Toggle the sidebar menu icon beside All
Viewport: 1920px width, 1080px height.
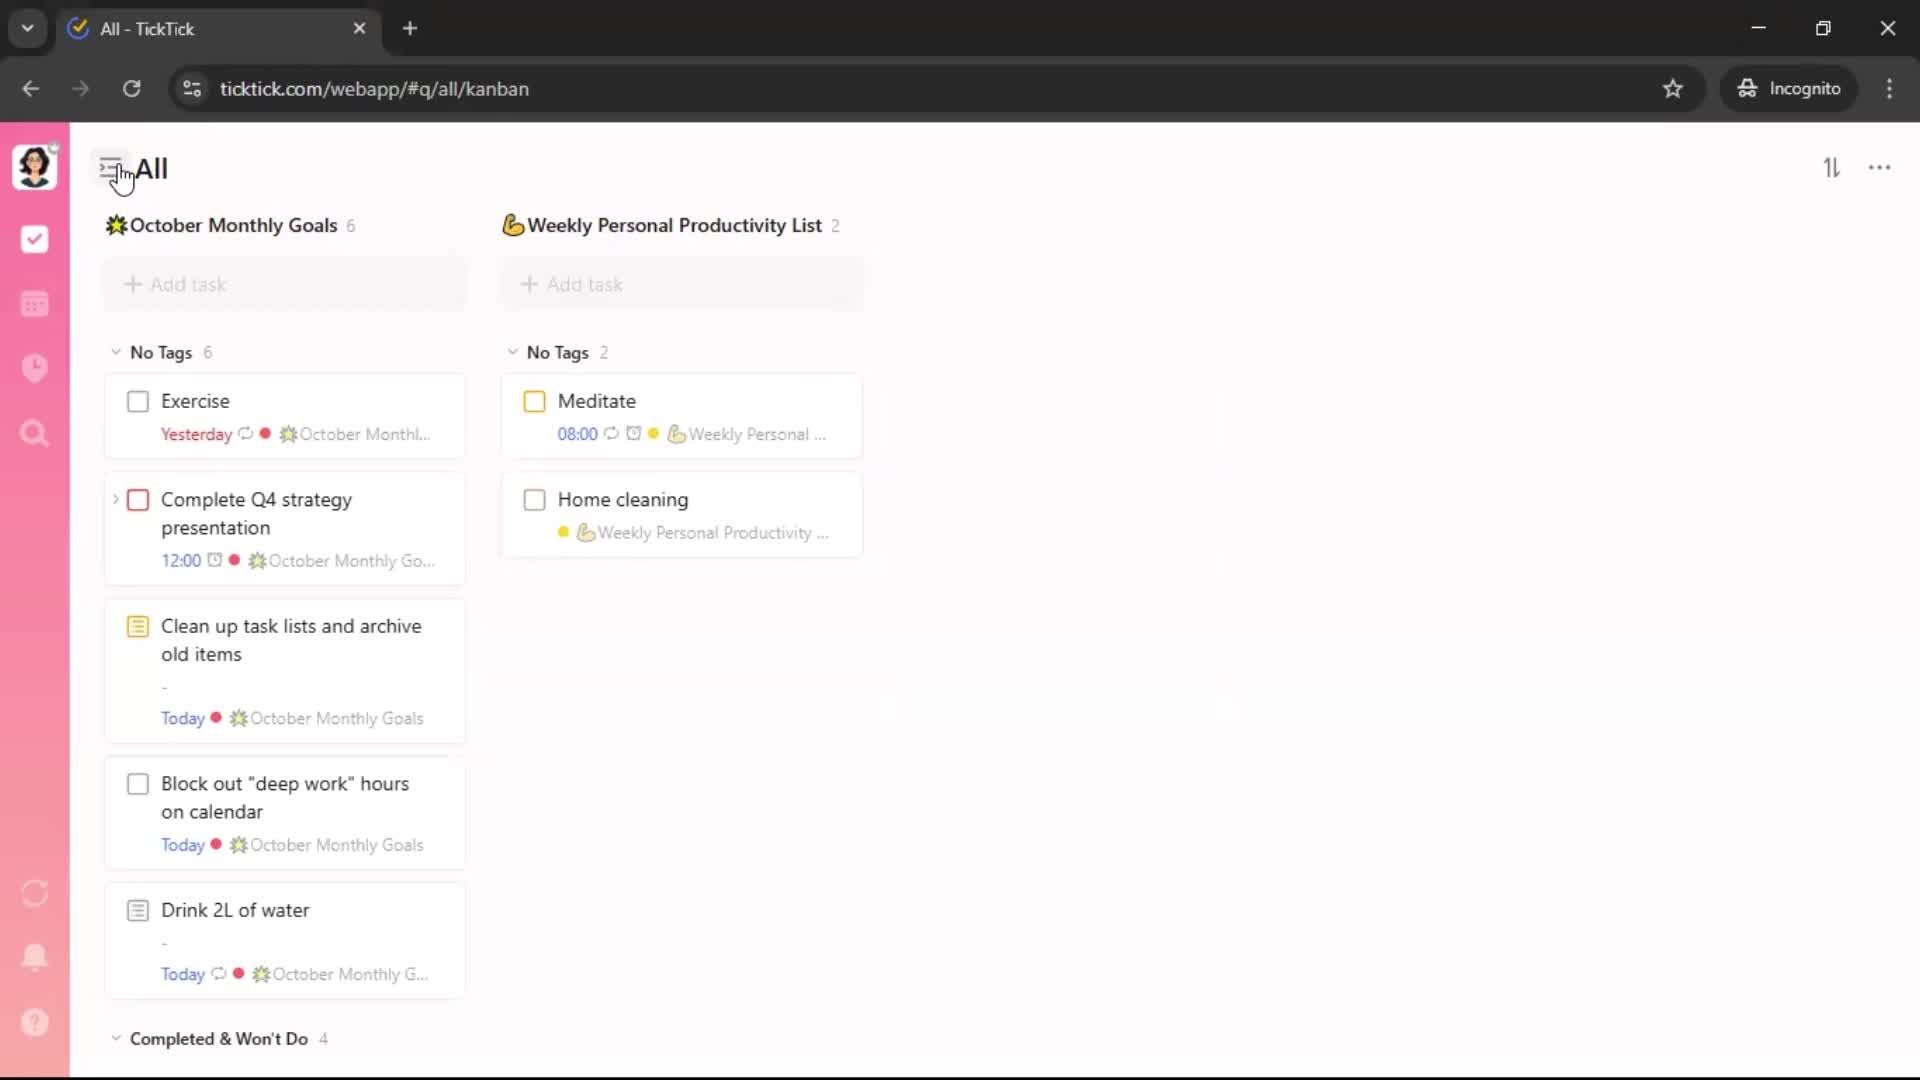110,167
